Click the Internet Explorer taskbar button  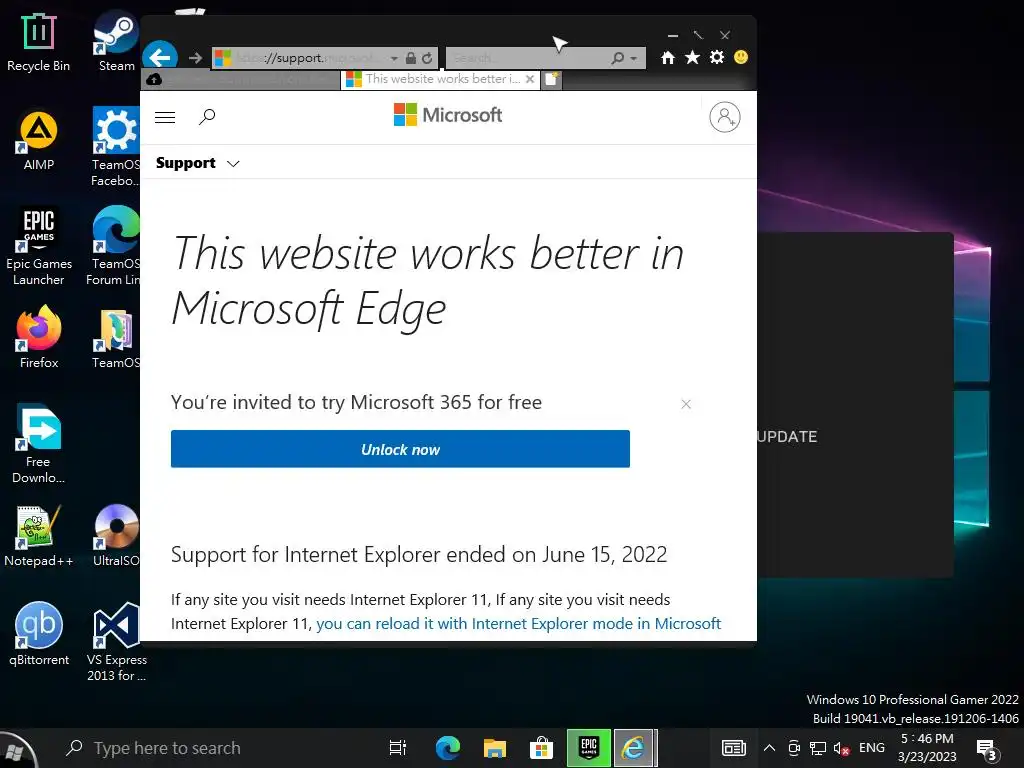[633, 748]
